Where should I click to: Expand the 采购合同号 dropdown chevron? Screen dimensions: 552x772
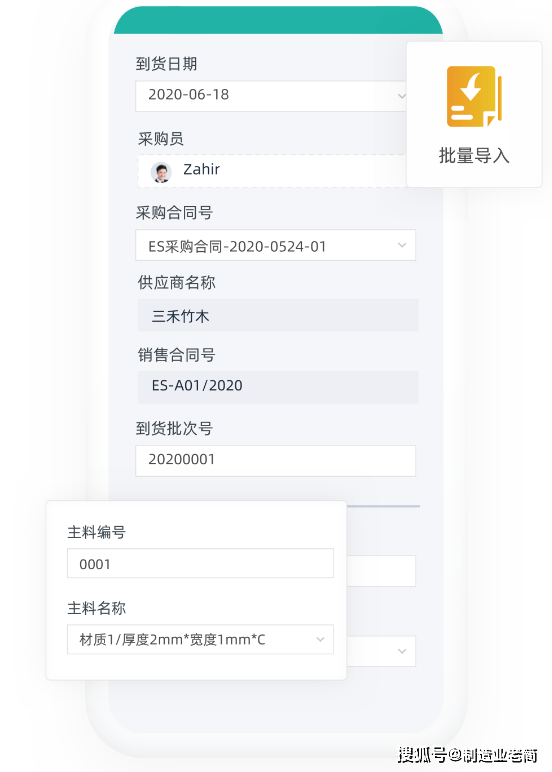402,245
